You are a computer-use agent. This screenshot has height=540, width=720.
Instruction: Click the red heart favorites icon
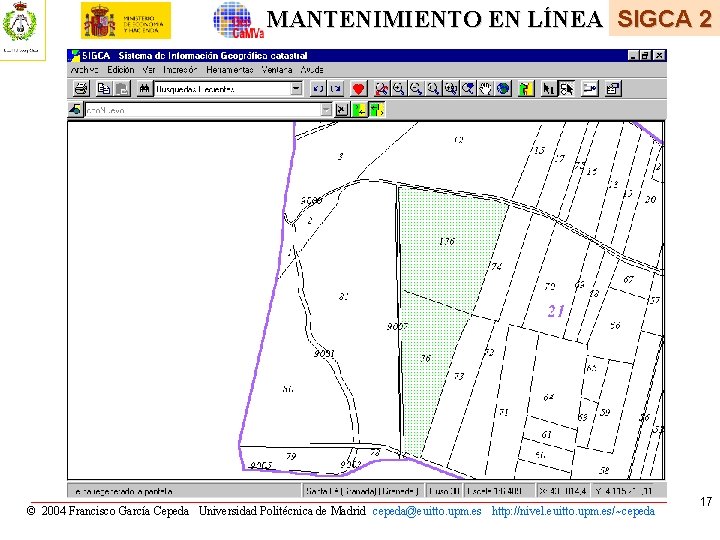click(x=358, y=88)
